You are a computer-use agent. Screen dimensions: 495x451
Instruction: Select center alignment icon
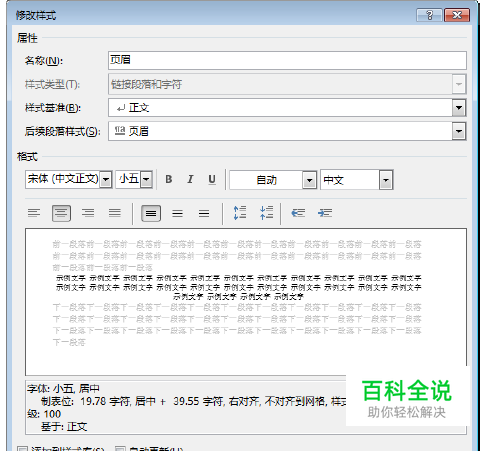pos(61,213)
